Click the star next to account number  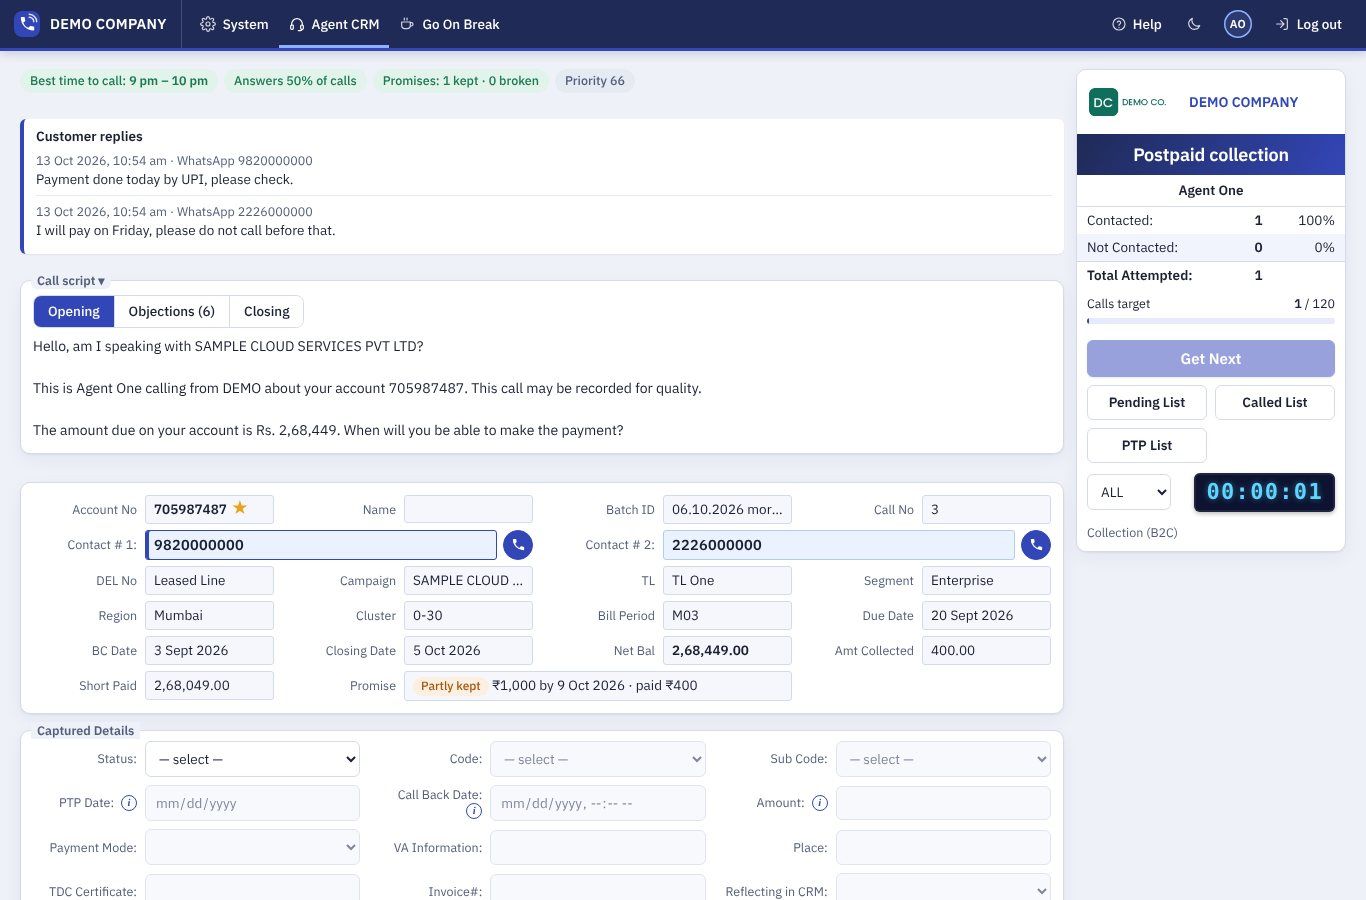[240, 508]
